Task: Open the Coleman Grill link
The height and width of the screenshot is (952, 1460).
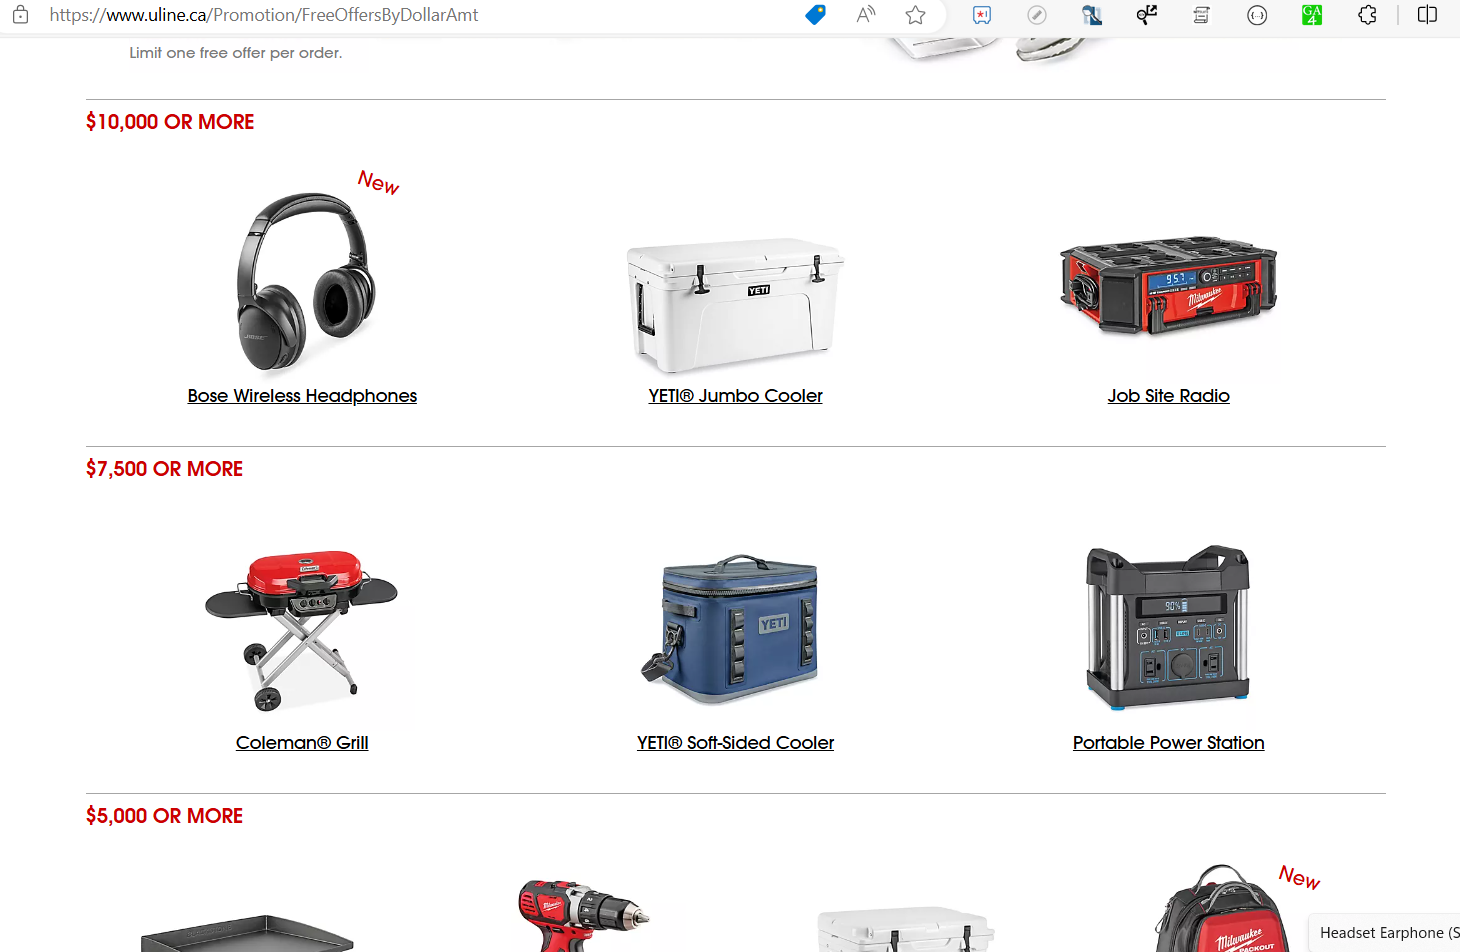Action: pos(302,743)
